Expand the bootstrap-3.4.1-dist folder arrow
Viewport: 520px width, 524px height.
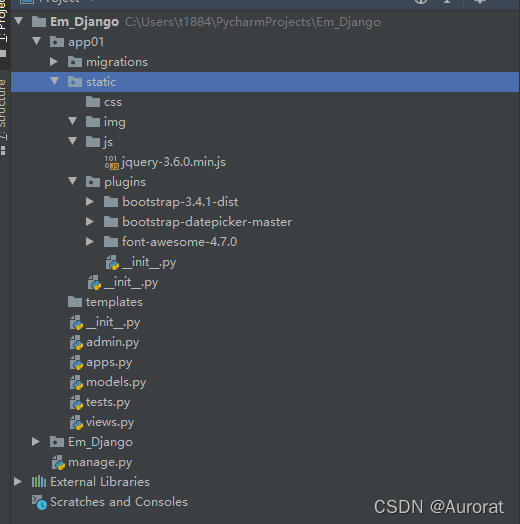pos(90,202)
